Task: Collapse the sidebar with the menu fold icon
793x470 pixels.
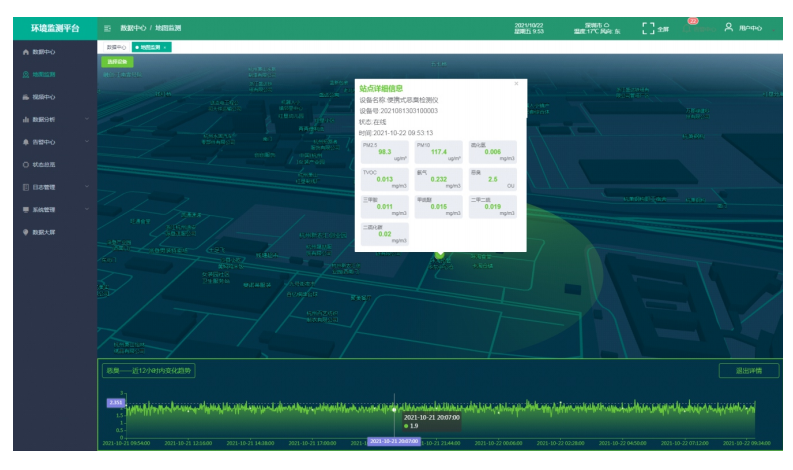Action: tap(107, 28)
